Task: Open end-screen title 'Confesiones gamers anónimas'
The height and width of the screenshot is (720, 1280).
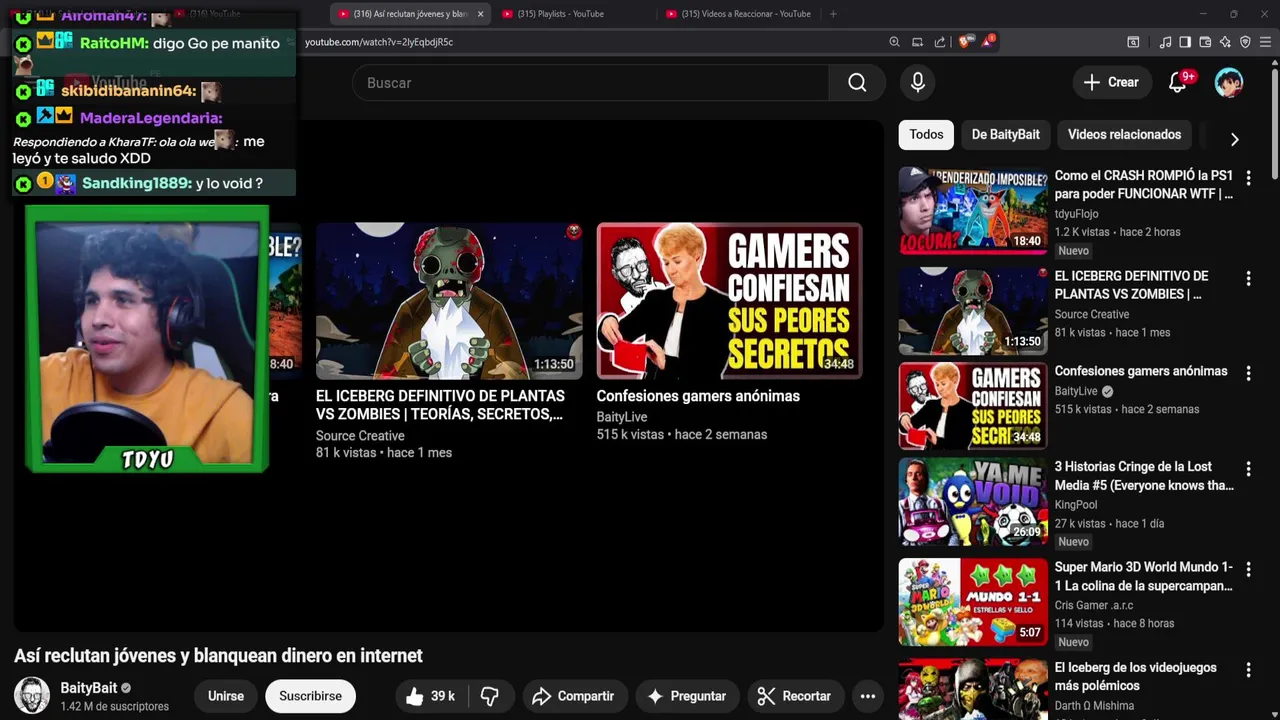Action: point(698,396)
